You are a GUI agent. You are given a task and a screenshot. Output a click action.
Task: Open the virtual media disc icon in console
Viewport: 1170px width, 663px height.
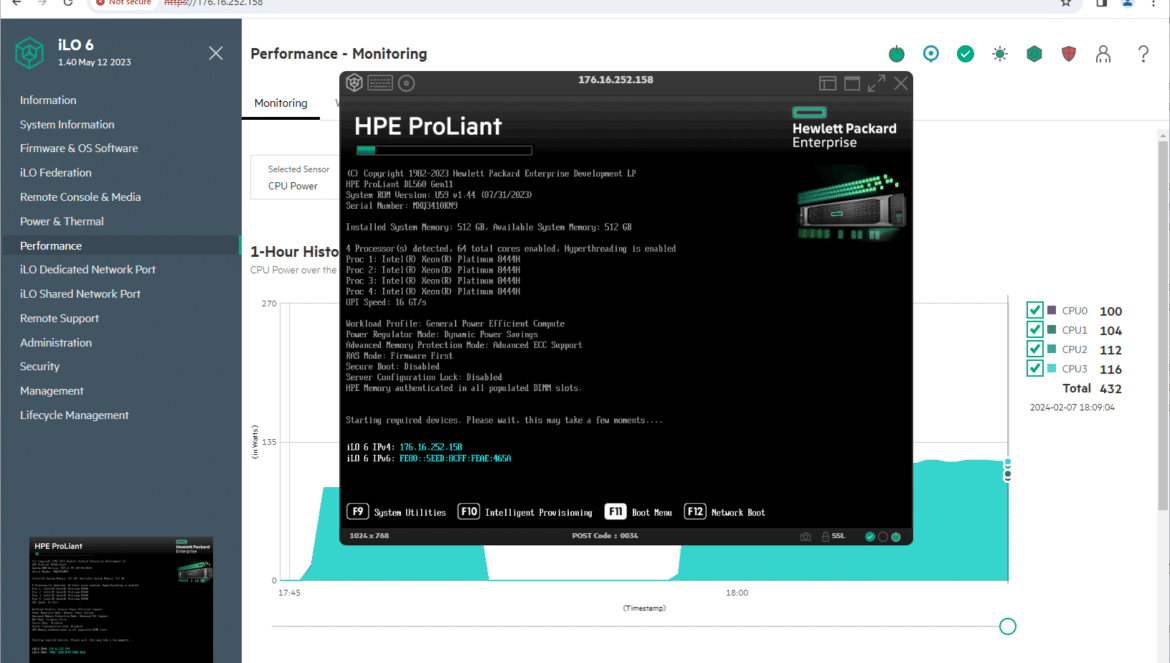[x=406, y=83]
